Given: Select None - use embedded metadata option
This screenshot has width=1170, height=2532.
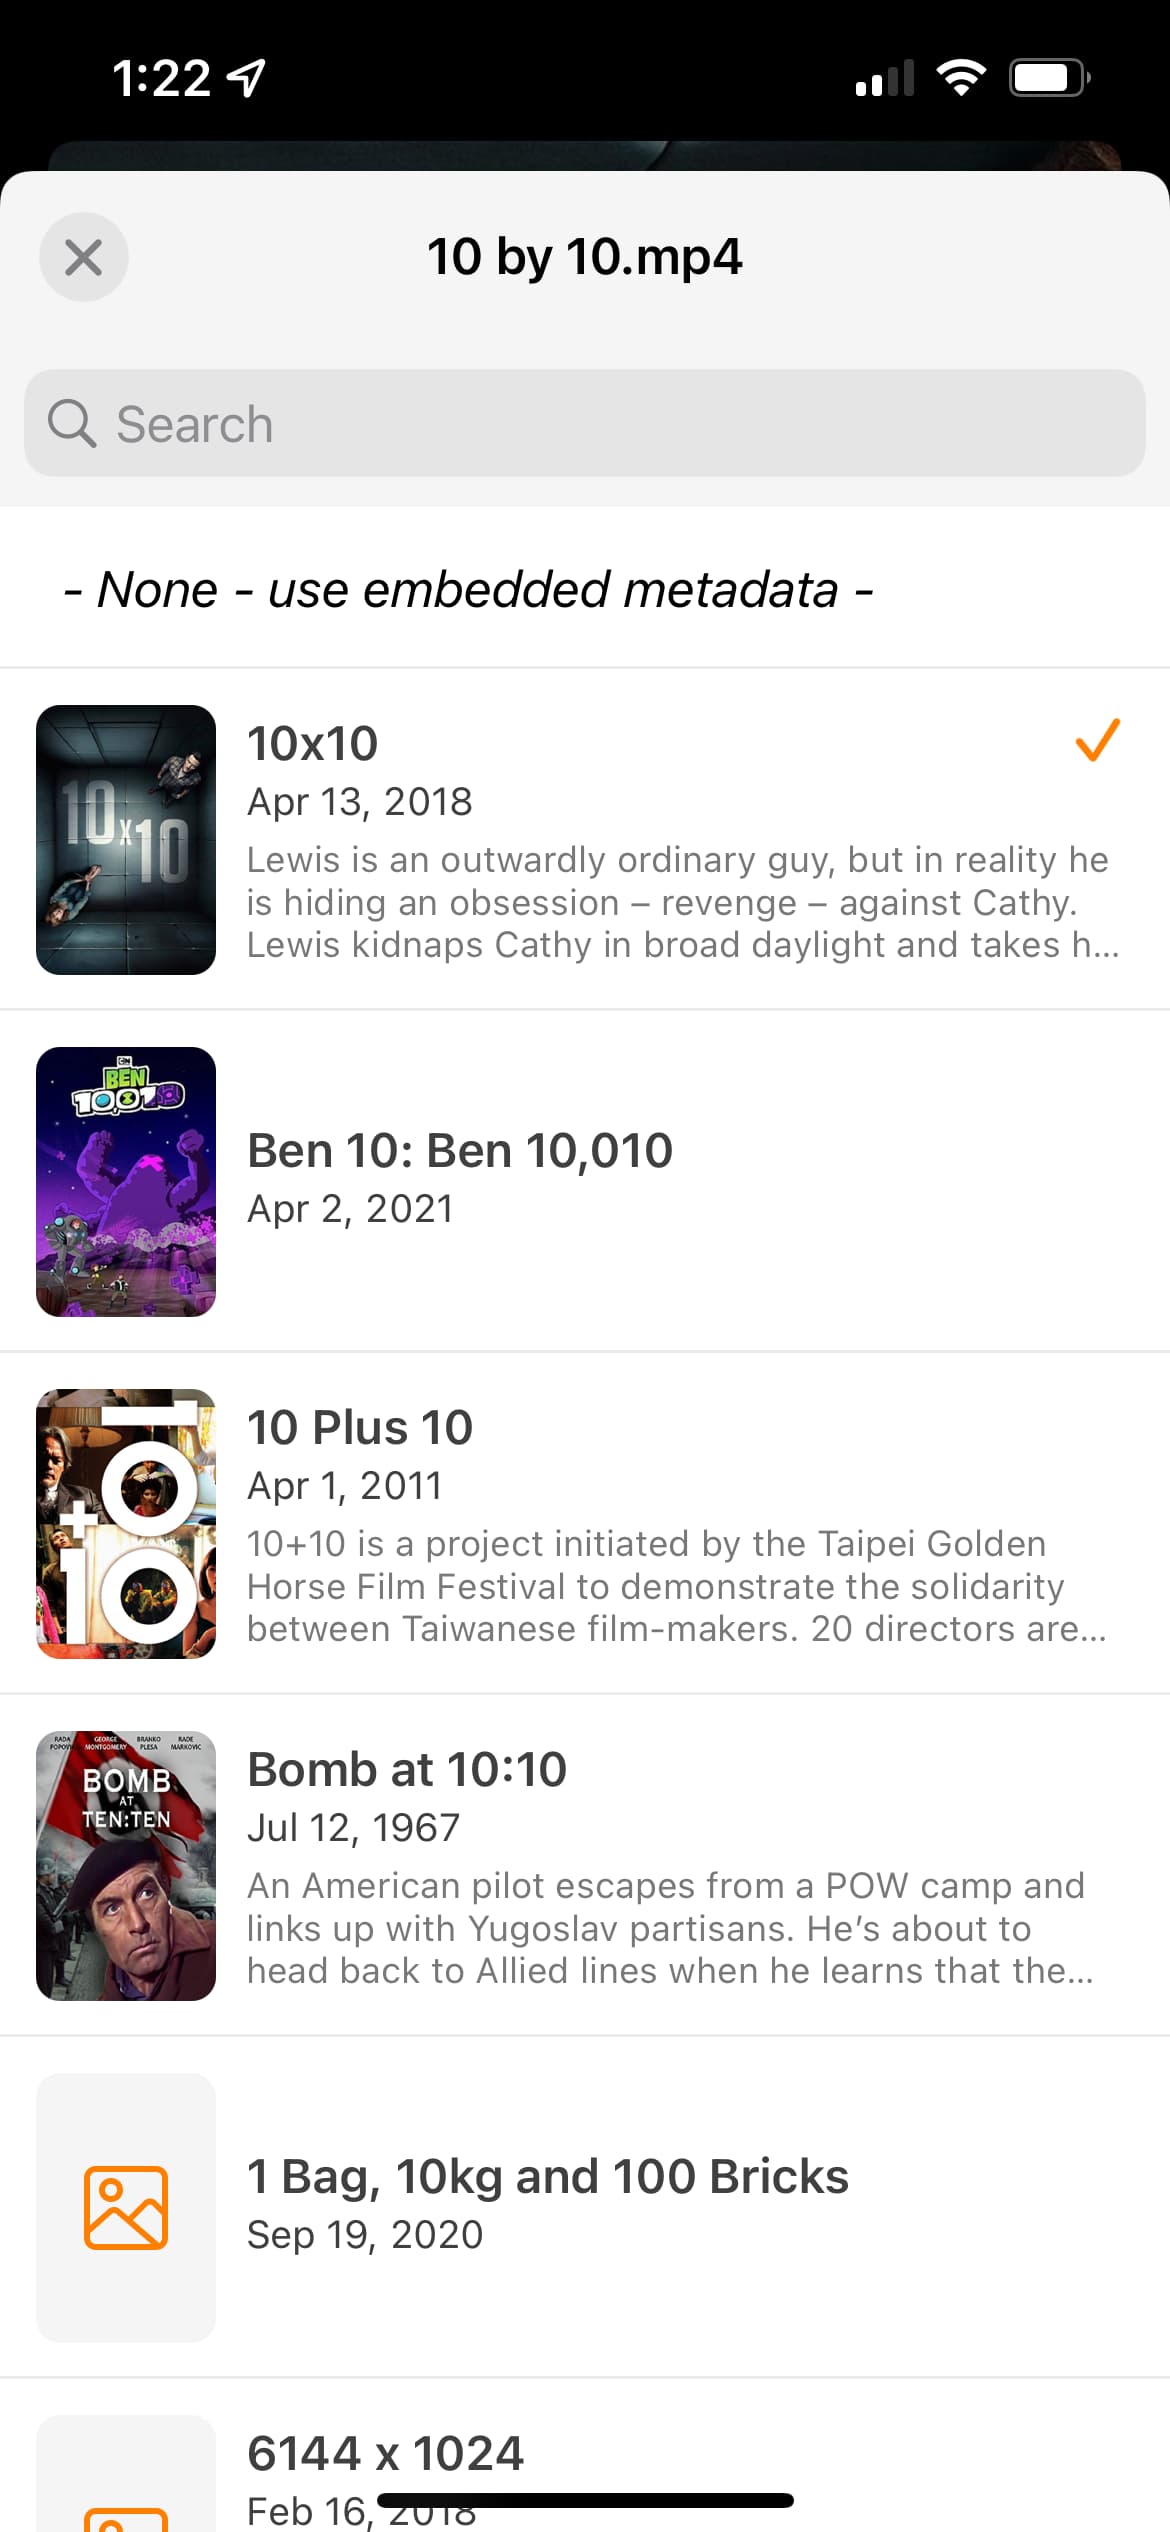Looking at the screenshot, I should (x=585, y=589).
